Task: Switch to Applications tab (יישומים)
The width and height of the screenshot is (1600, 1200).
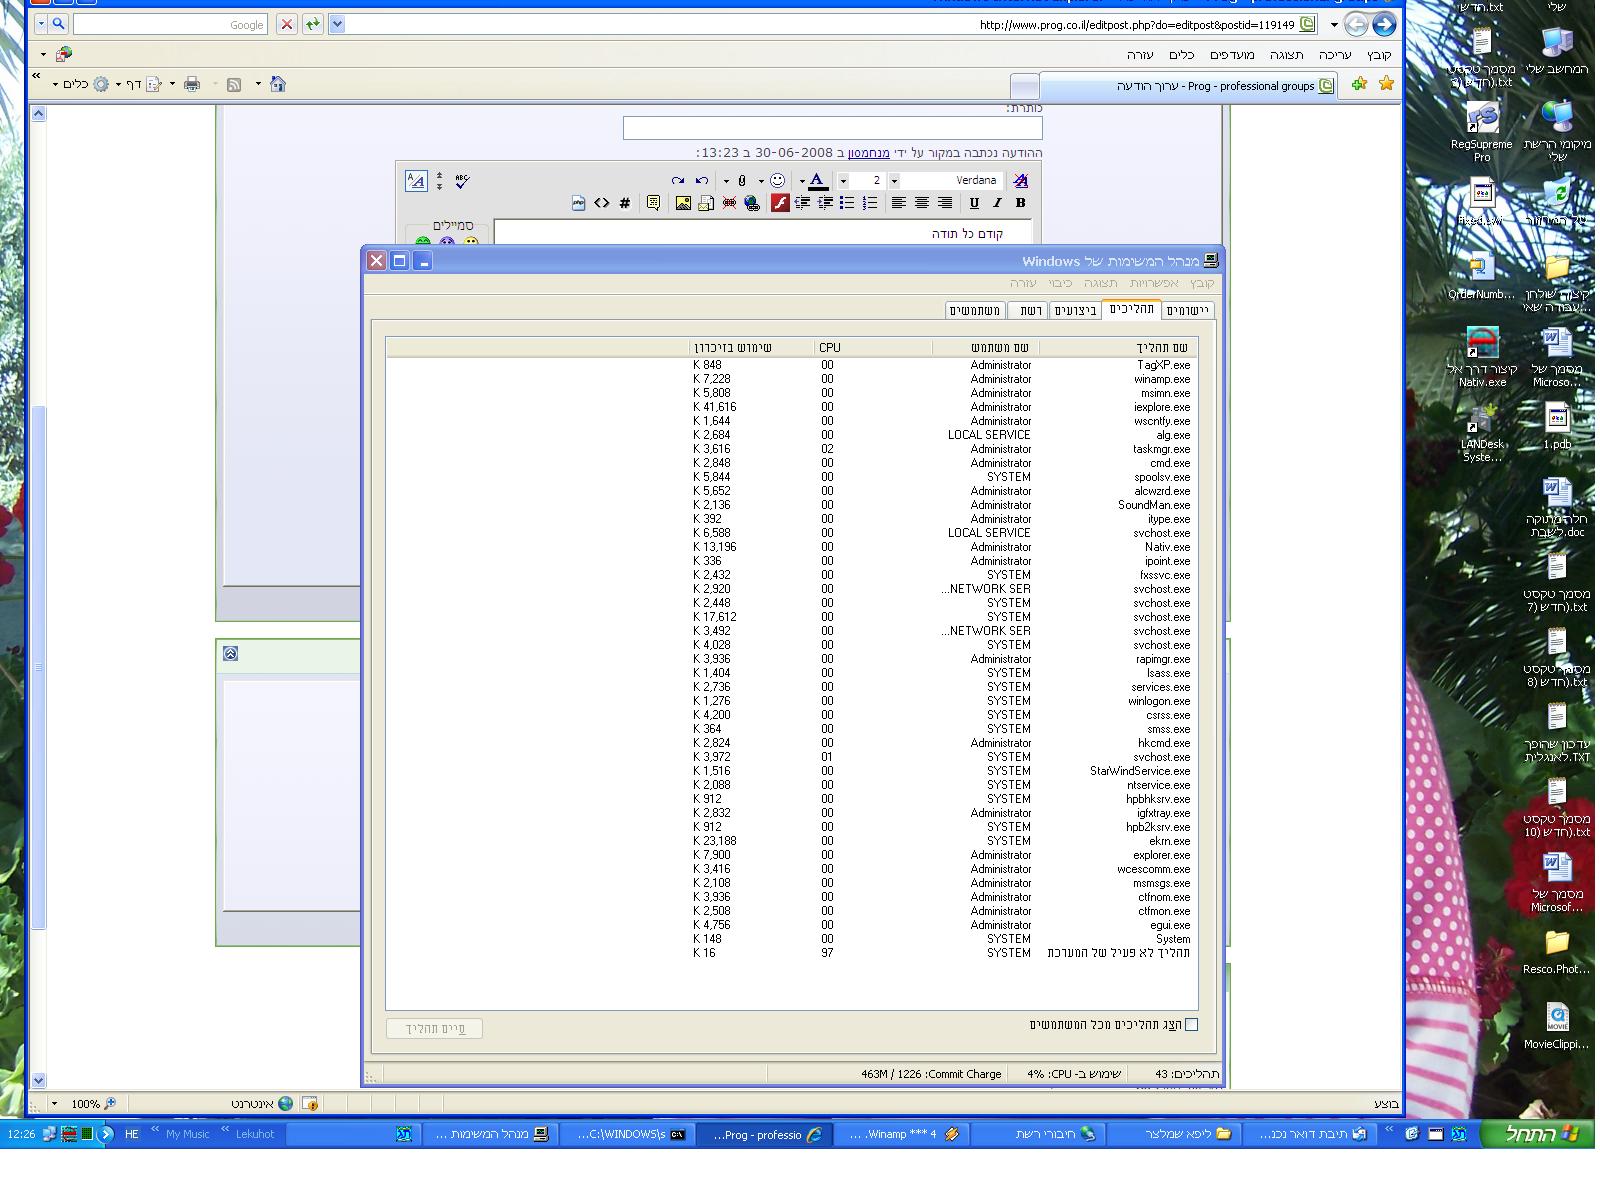Action: point(1188,310)
